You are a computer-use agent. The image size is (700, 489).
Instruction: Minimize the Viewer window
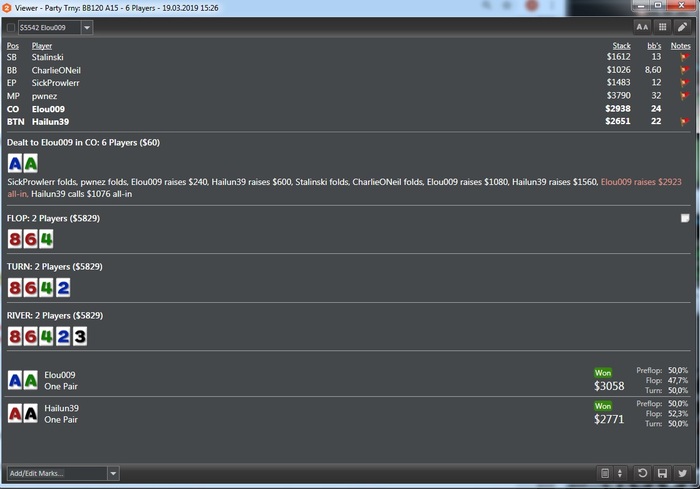[x=642, y=6]
